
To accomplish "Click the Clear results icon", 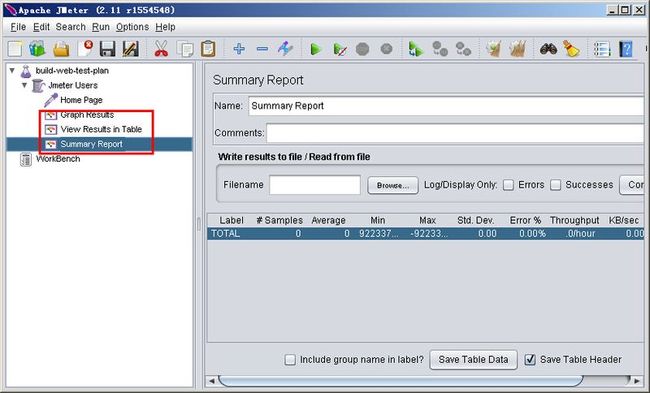I will coord(493,49).
